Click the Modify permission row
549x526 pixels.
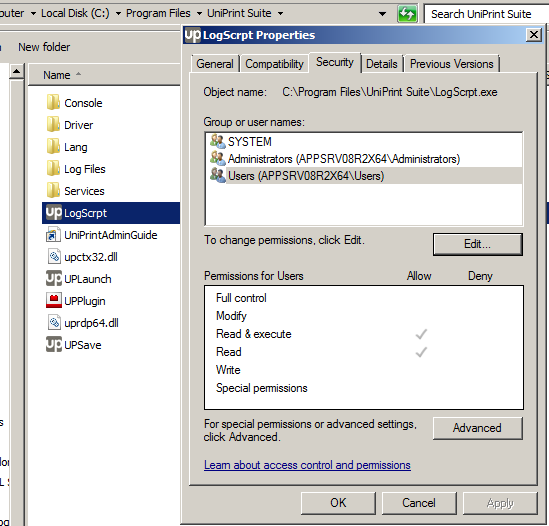(364, 316)
